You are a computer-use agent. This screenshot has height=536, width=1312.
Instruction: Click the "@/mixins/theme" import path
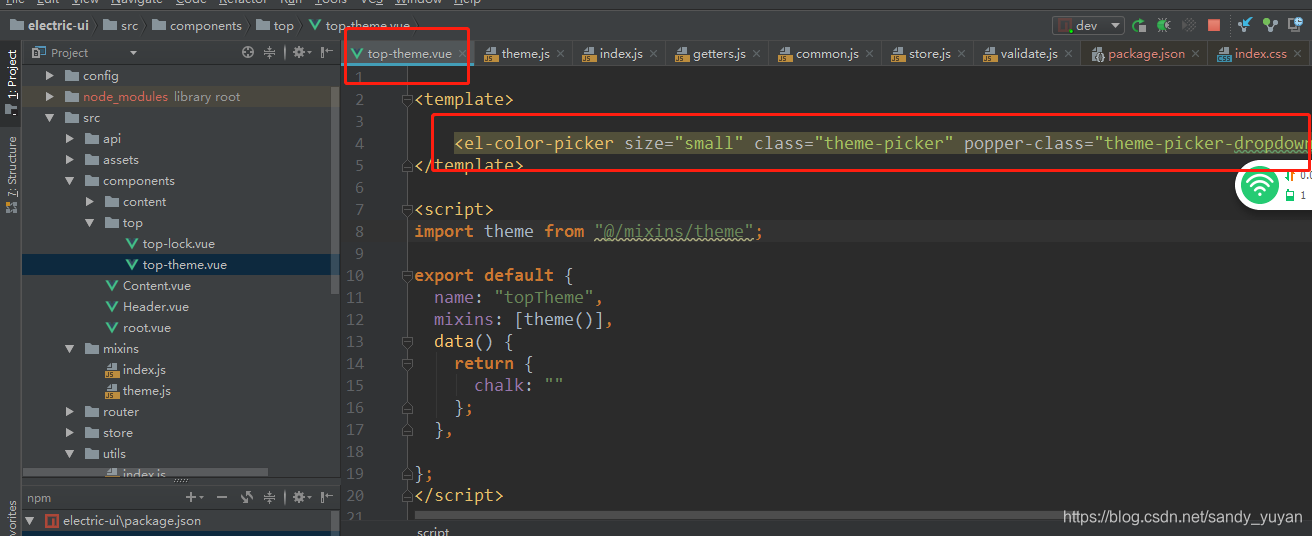tap(674, 231)
